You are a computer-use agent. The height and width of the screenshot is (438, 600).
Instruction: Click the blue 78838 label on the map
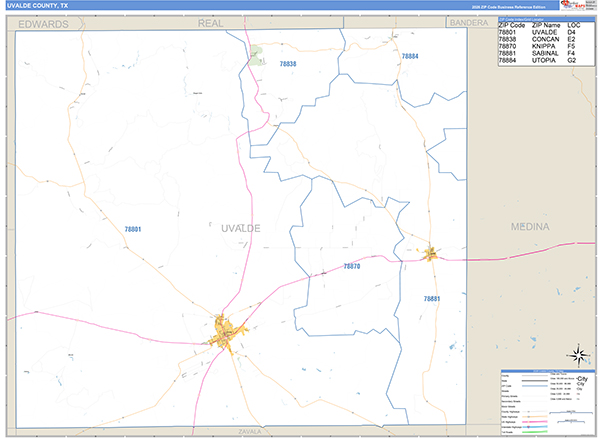[288, 64]
